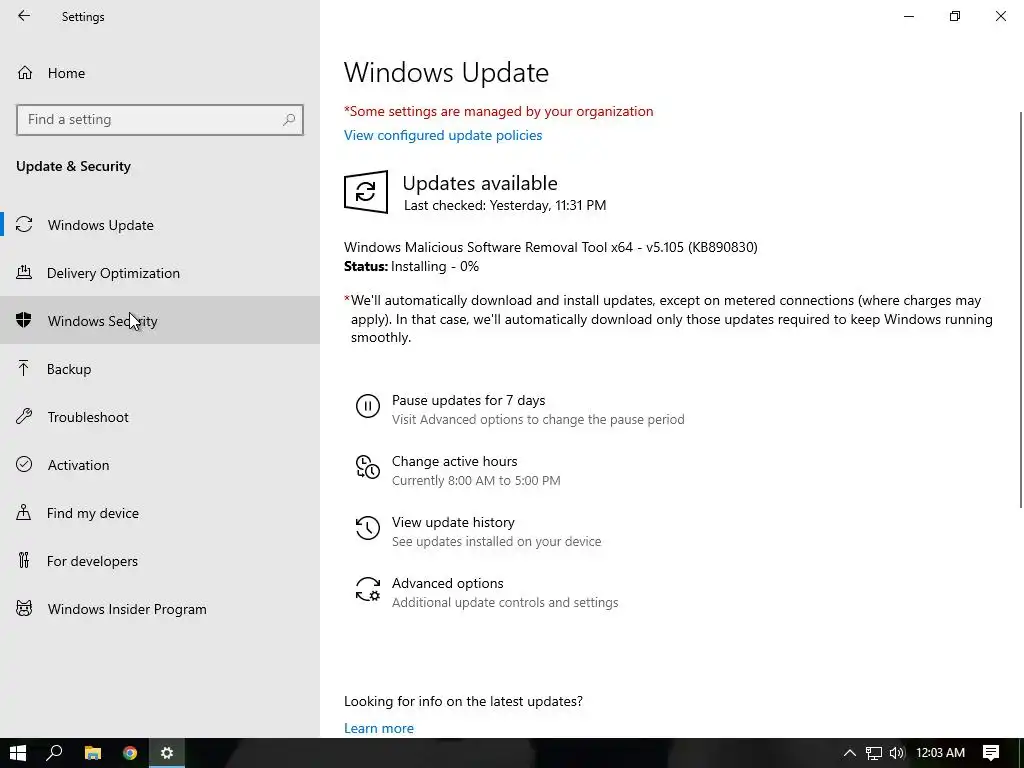The width and height of the screenshot is (1024, 768).
Task: Open the Backup settings page
Action: click(x=160, y=368)
